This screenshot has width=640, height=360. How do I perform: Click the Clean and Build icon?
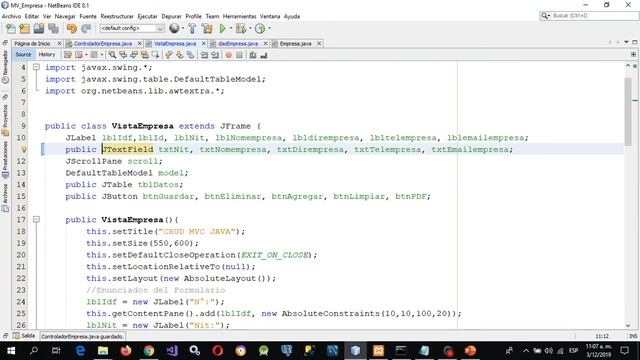click(x=207, y=29)
